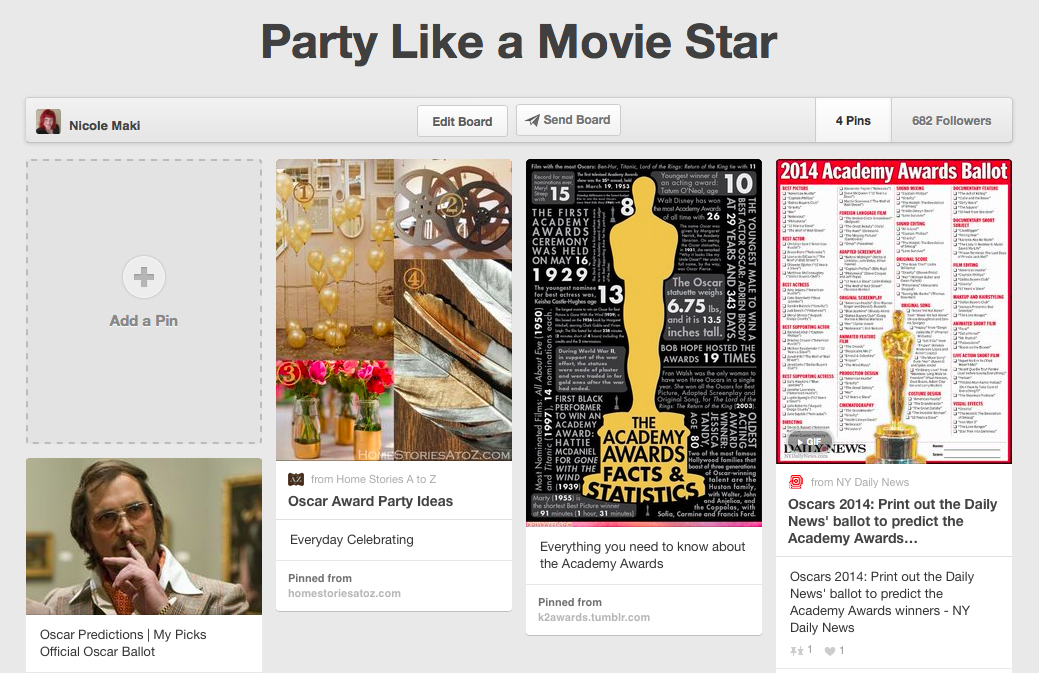This screenshot has width=1039, height=673.
Task: Click the paper plane icon on Send Board
Action: (532, 120)
